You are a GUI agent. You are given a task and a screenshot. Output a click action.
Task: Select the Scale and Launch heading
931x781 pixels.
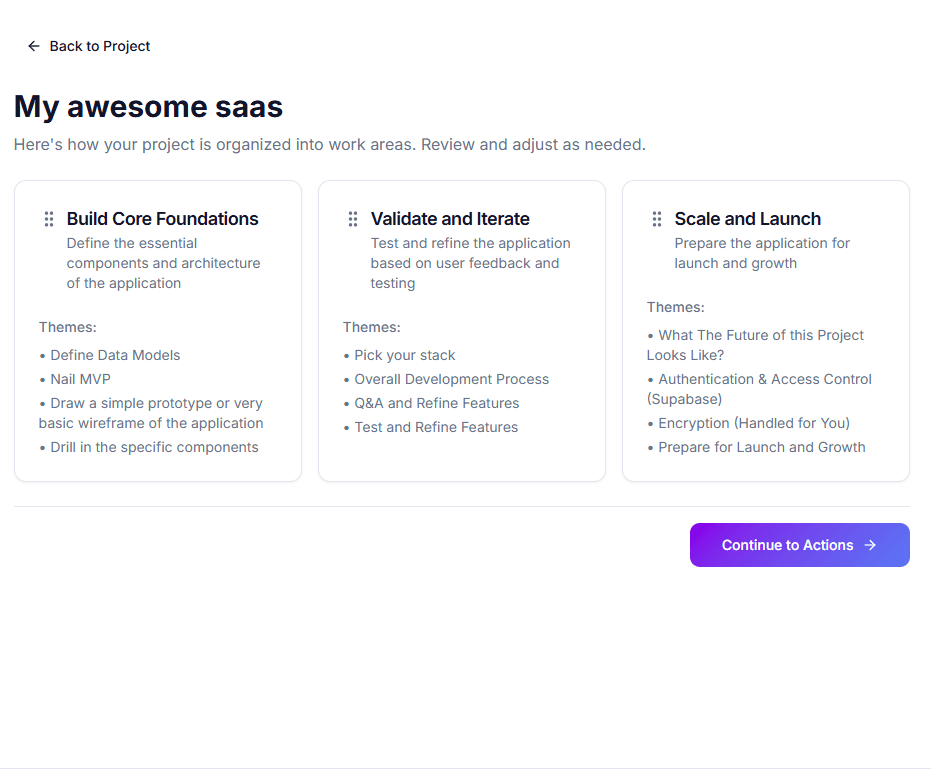click(x=748, y=219)
